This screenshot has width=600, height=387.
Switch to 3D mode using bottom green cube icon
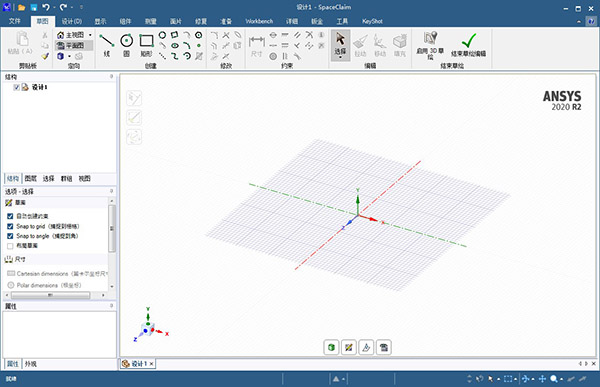(x=331, y=347)
